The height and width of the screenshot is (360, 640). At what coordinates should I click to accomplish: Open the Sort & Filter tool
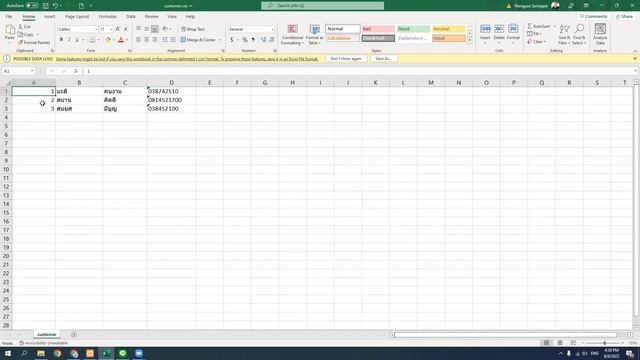coord(564,34)
